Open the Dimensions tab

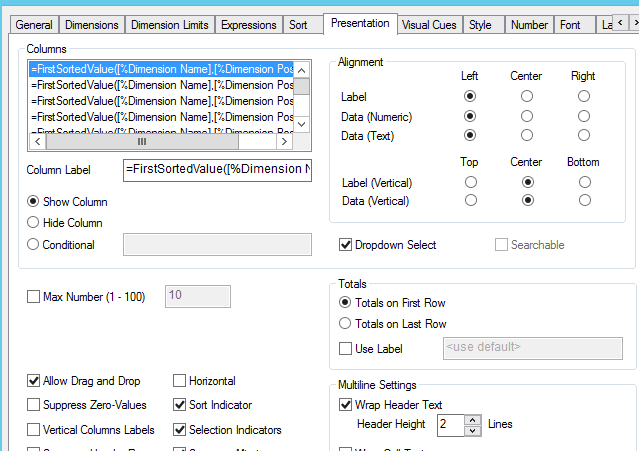coord(92,25)
